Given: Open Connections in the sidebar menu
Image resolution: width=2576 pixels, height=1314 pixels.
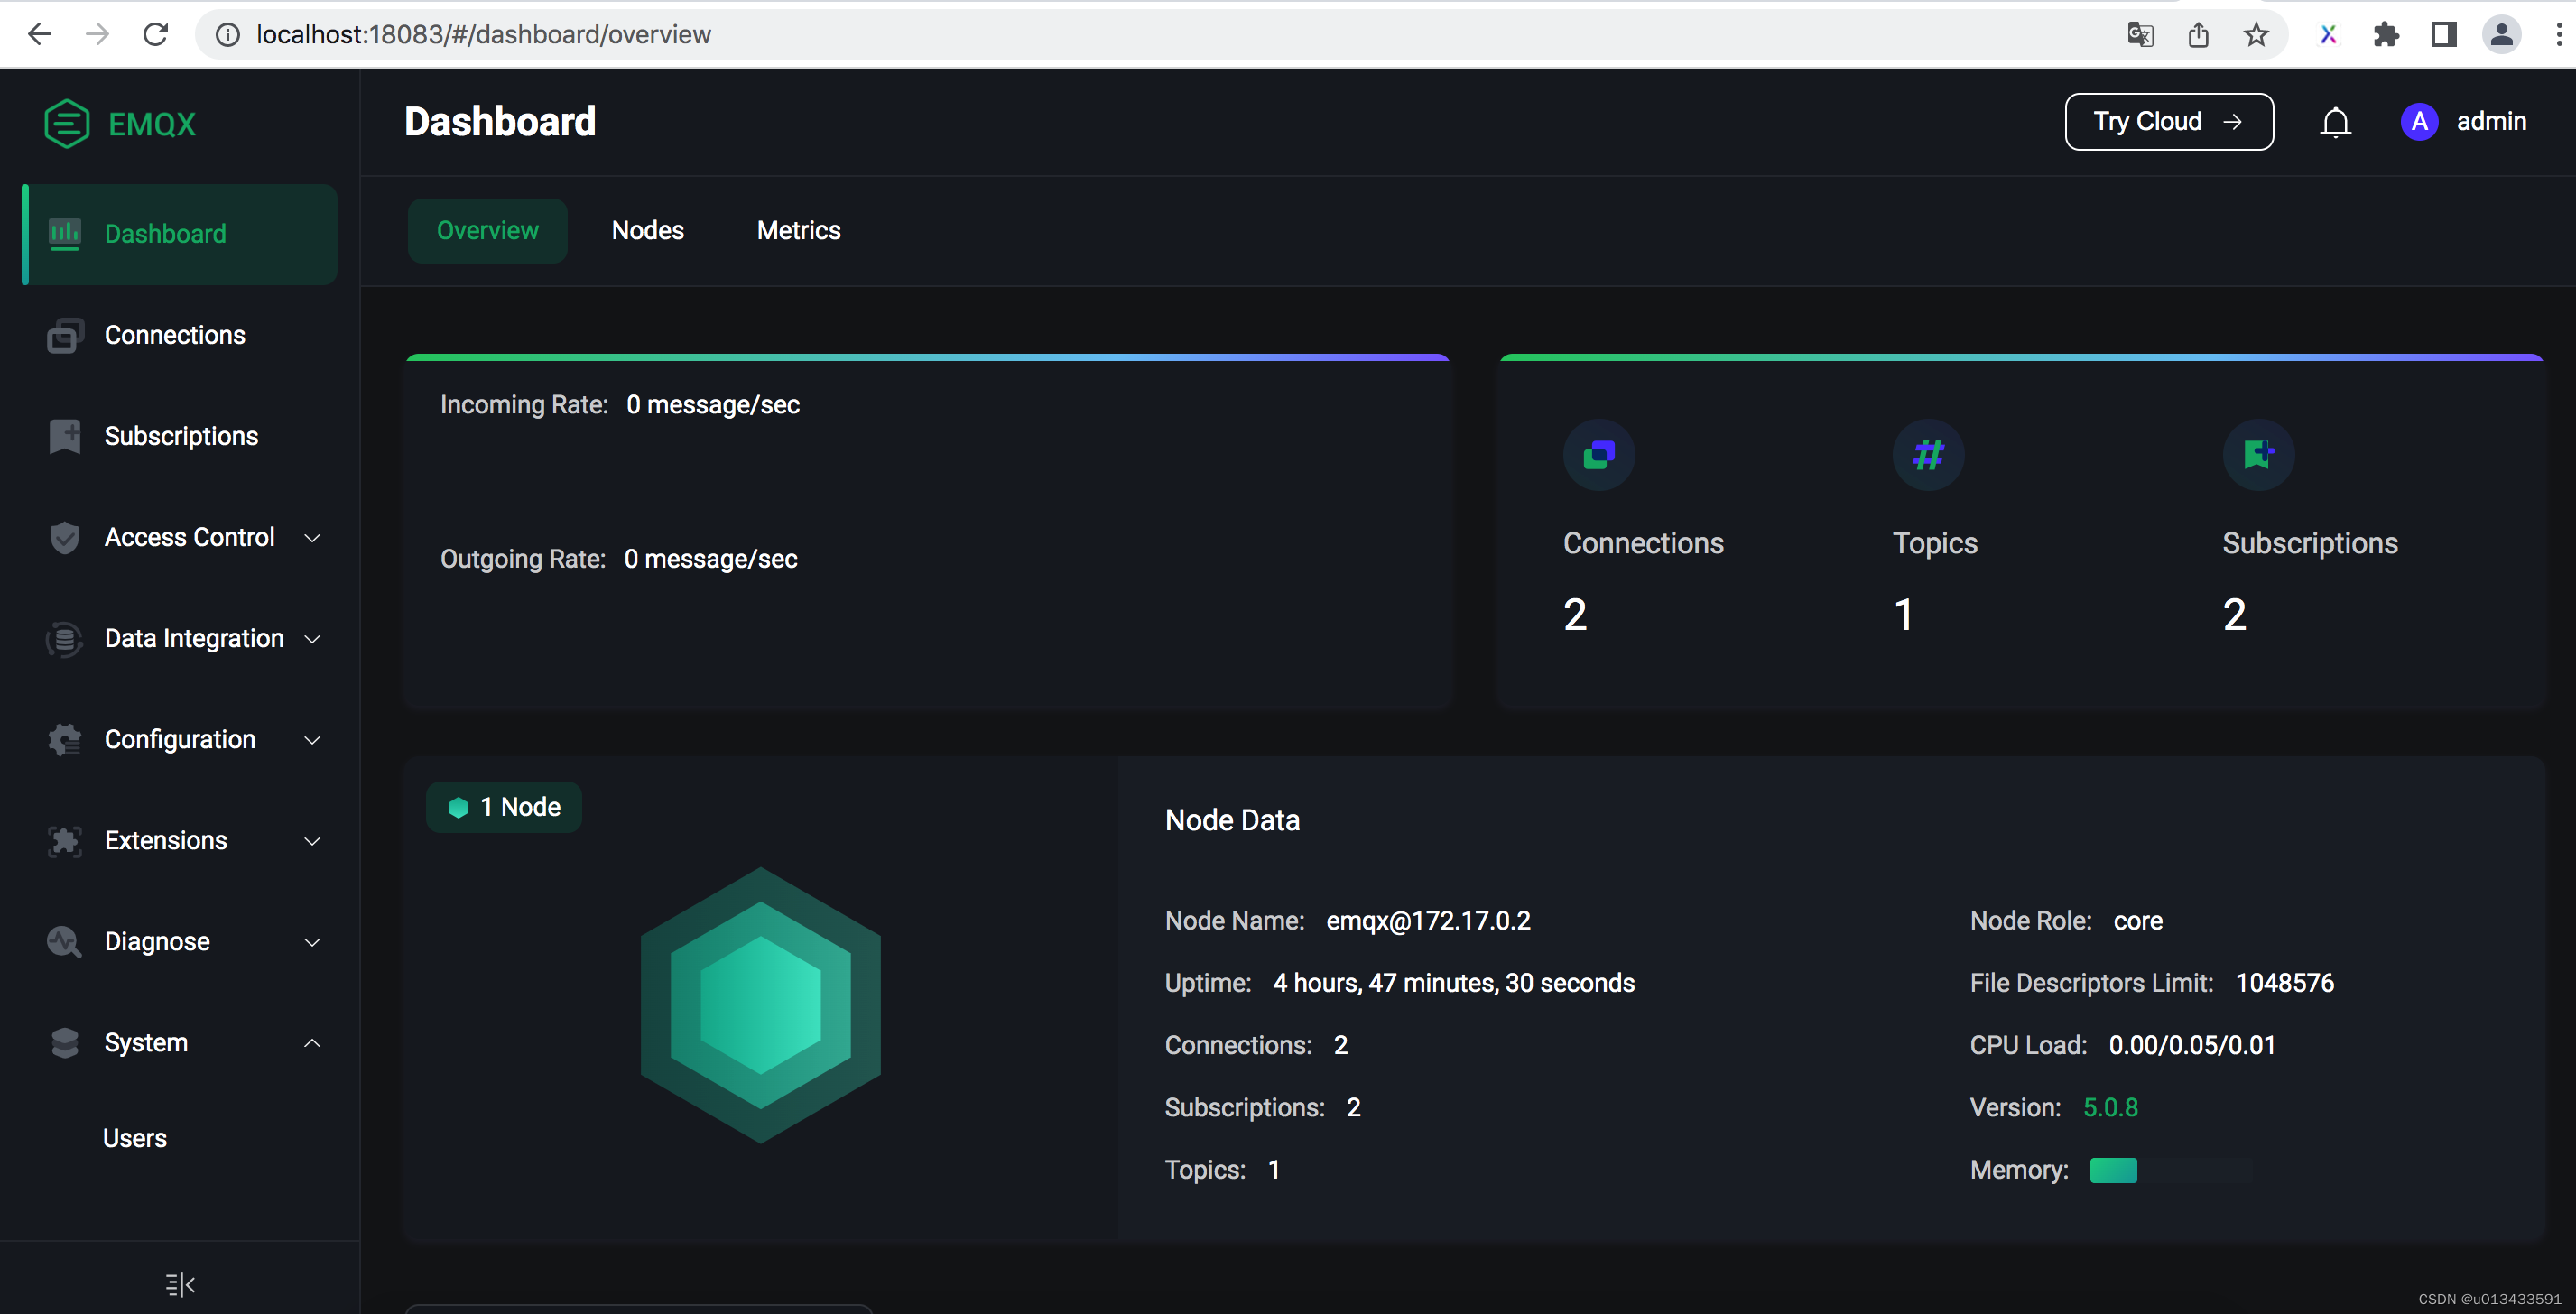Looking at the screenshot, I should pos(179,335).
